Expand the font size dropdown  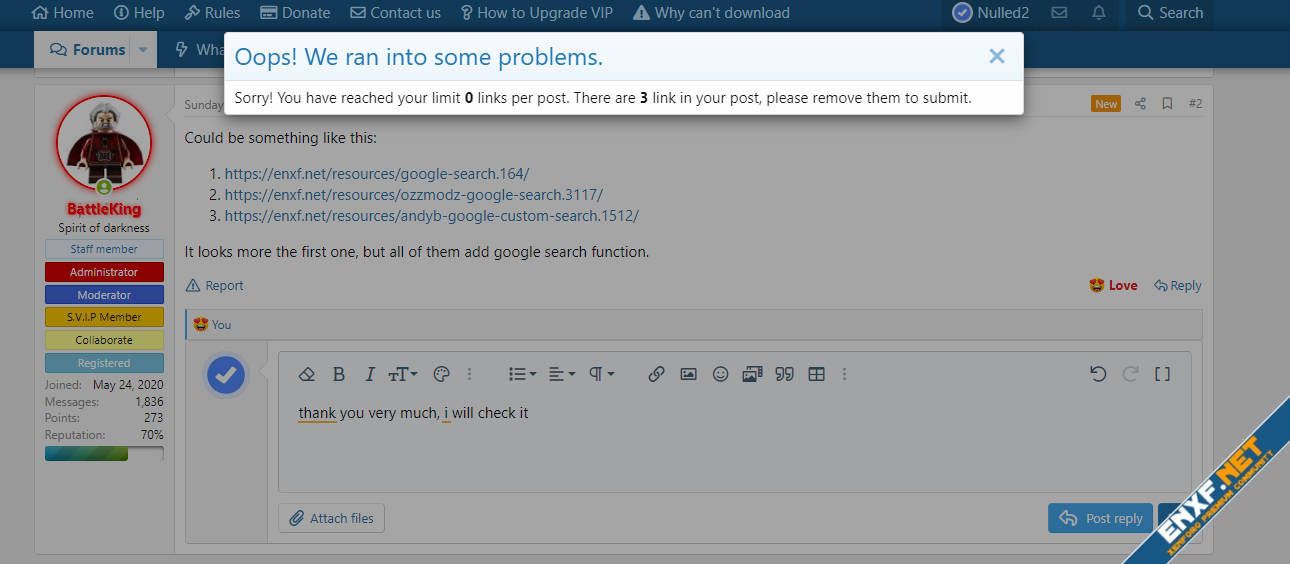403,374
